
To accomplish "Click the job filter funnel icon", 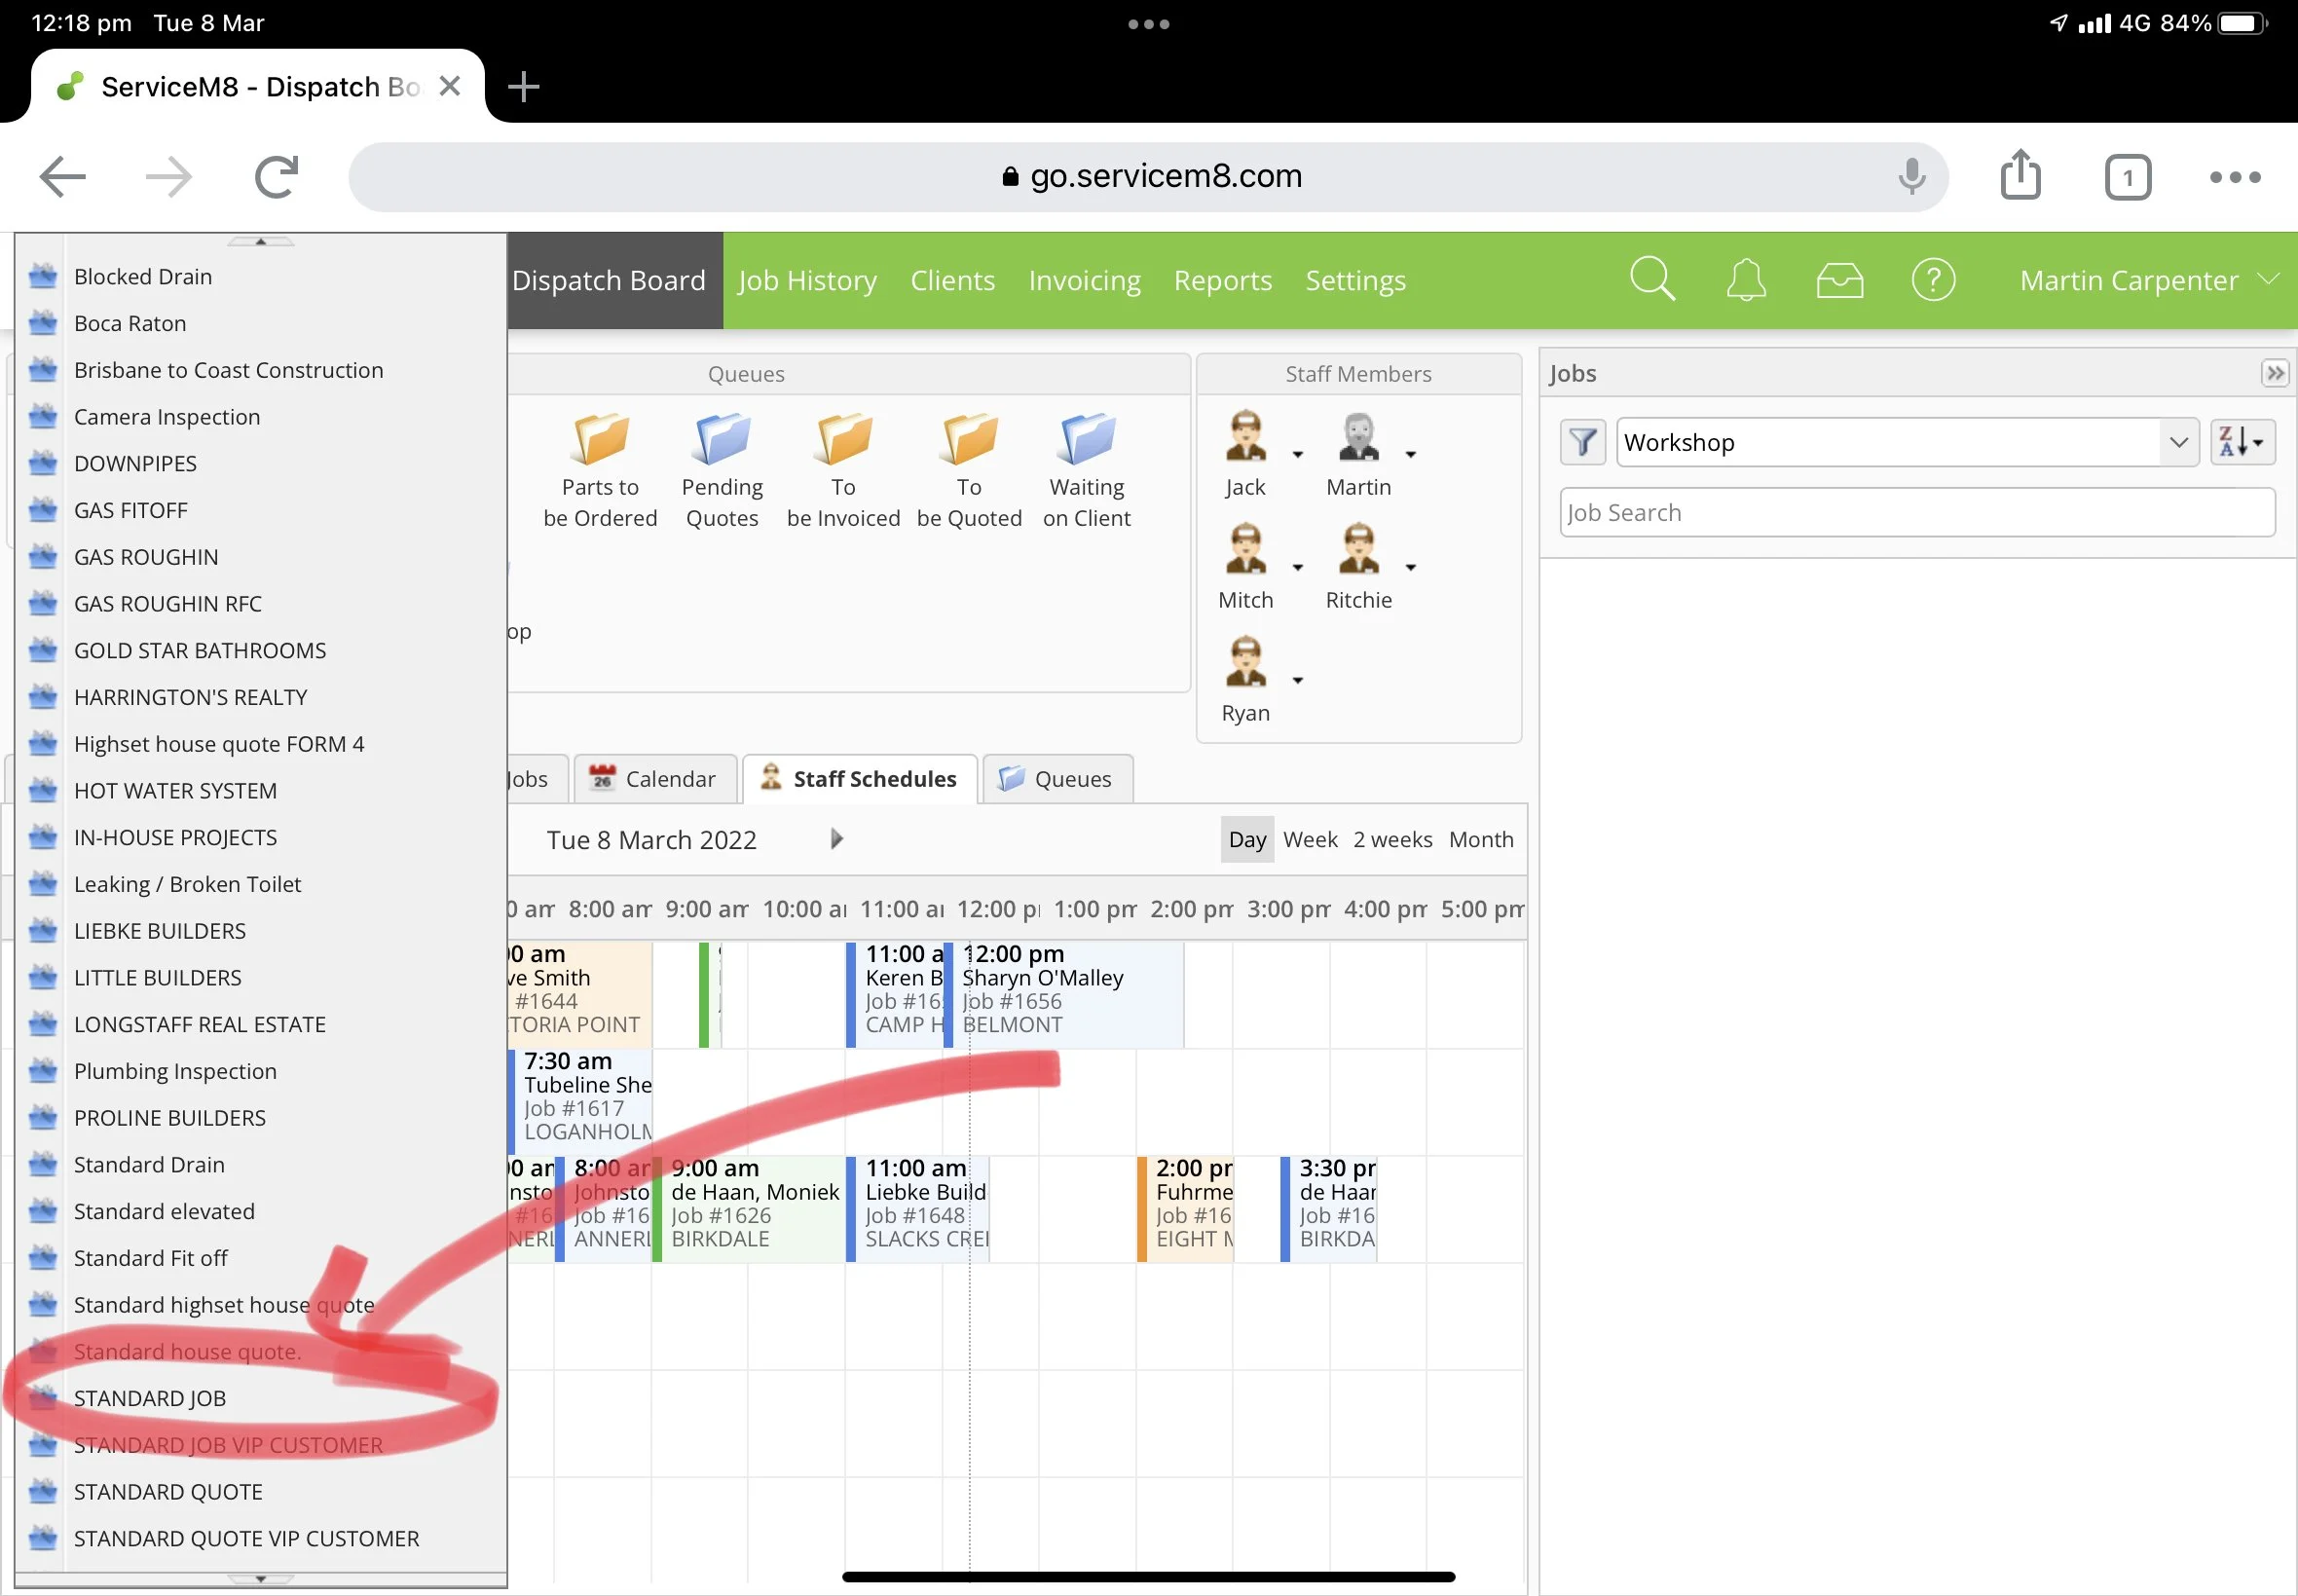I will (x=1582, y=442).
